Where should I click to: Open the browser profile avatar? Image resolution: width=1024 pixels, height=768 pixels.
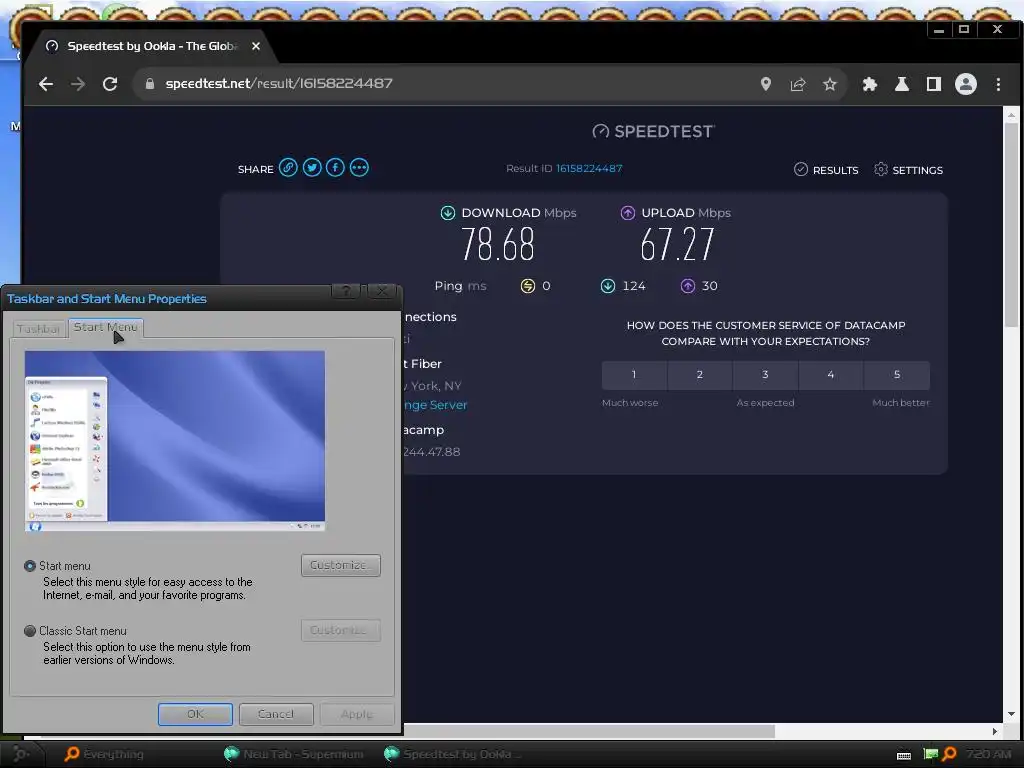click(x=966, y=84)
